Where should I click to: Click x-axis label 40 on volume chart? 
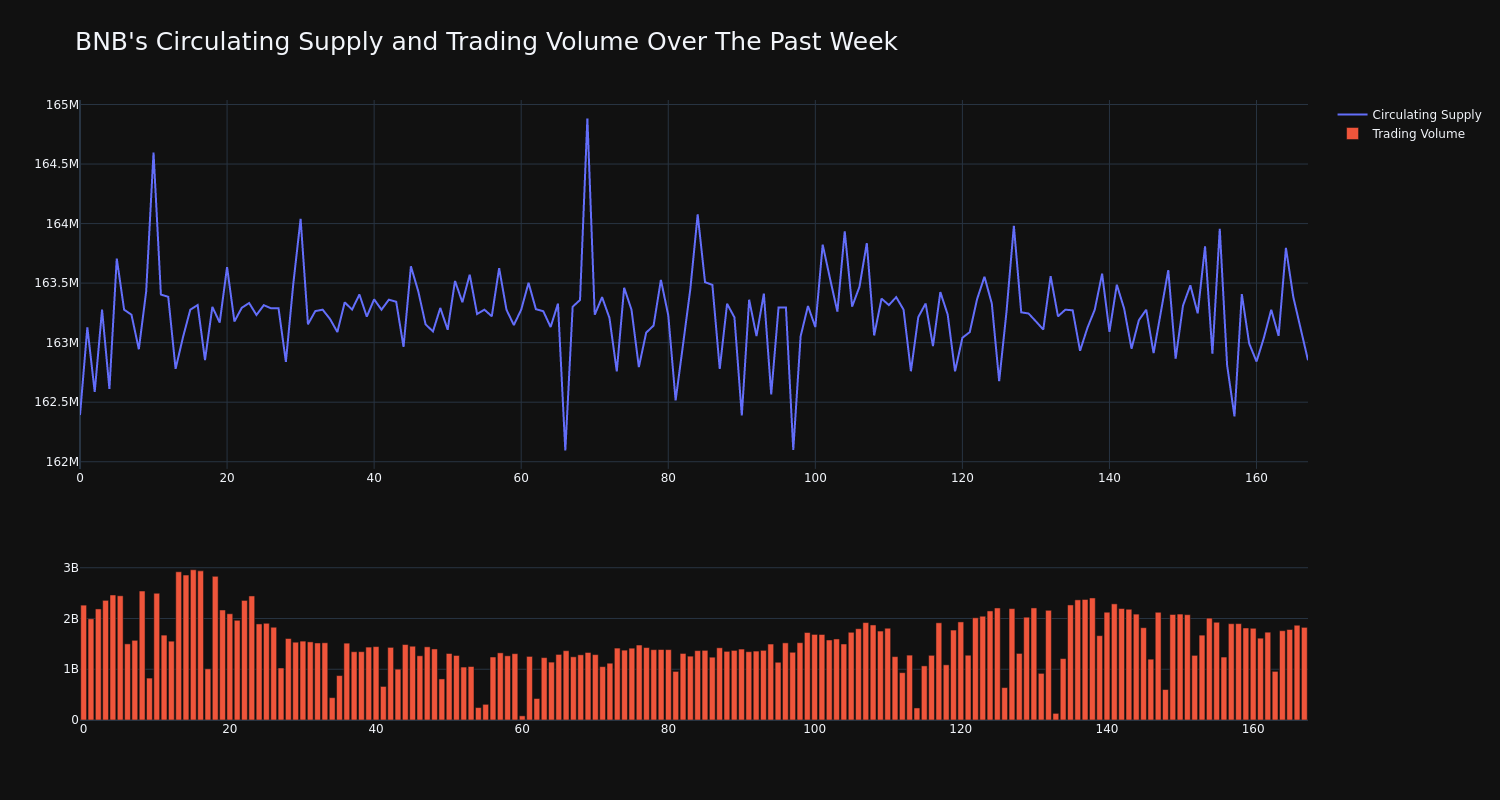tap(376, 729)
